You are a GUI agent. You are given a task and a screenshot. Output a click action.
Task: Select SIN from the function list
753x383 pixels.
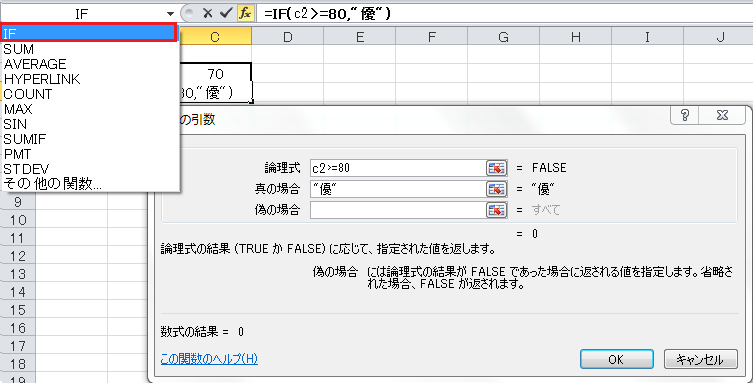[90, 124]
